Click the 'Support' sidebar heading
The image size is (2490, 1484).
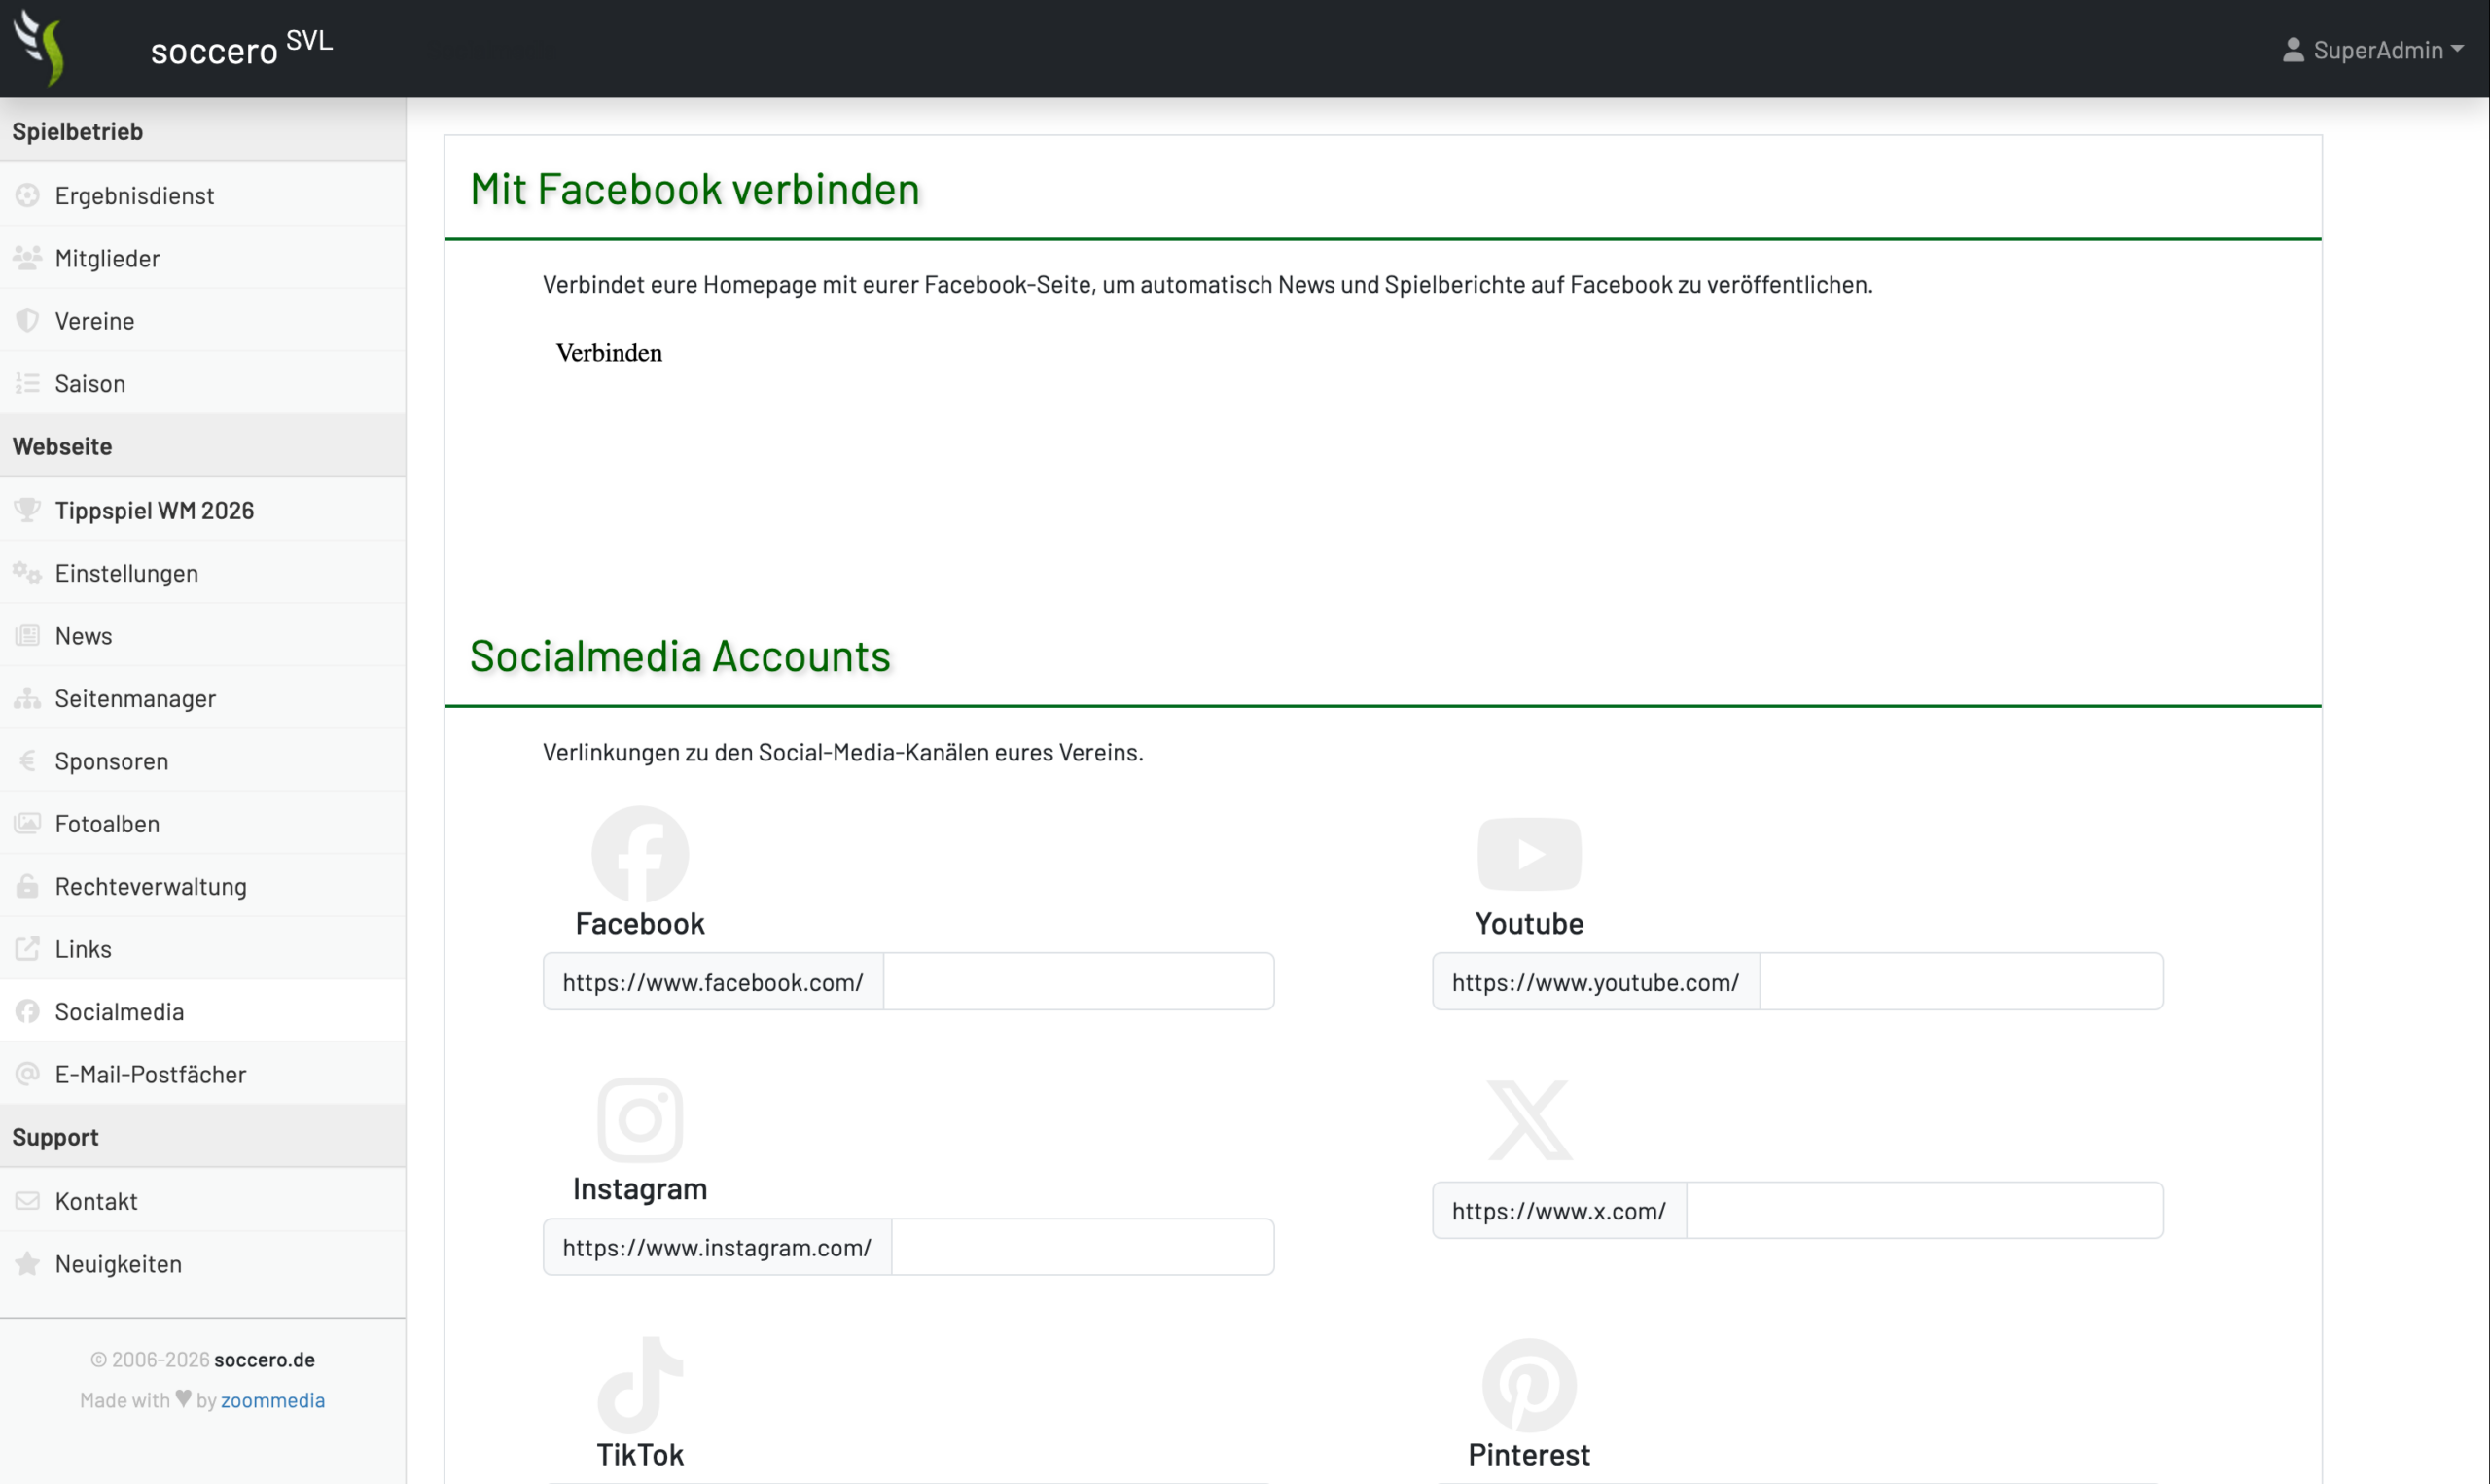click(55, 1137)
